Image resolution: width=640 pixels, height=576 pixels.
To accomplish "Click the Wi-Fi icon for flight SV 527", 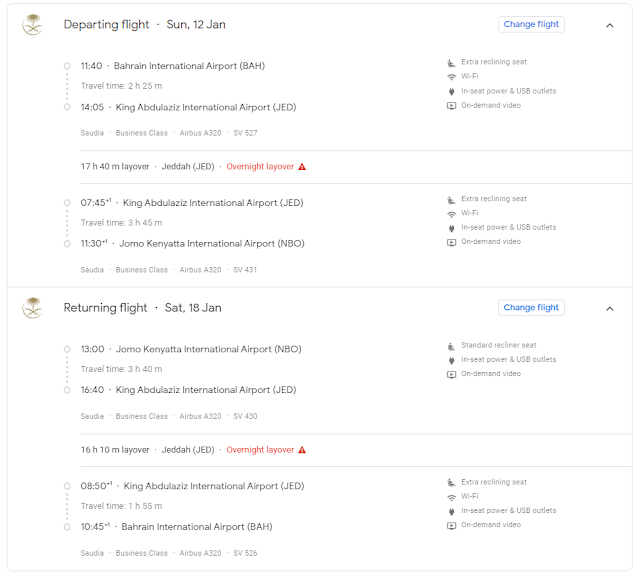I will click(451, 76).
